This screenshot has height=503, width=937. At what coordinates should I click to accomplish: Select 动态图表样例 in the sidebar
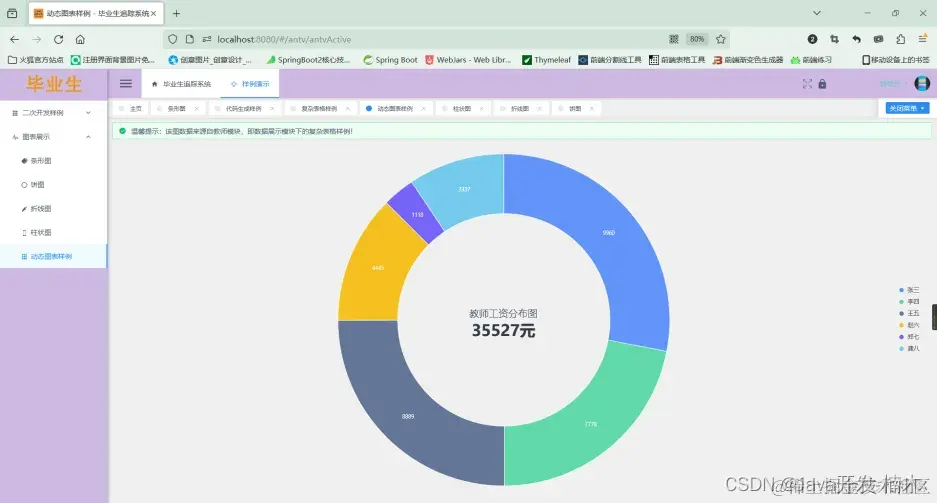54,256
